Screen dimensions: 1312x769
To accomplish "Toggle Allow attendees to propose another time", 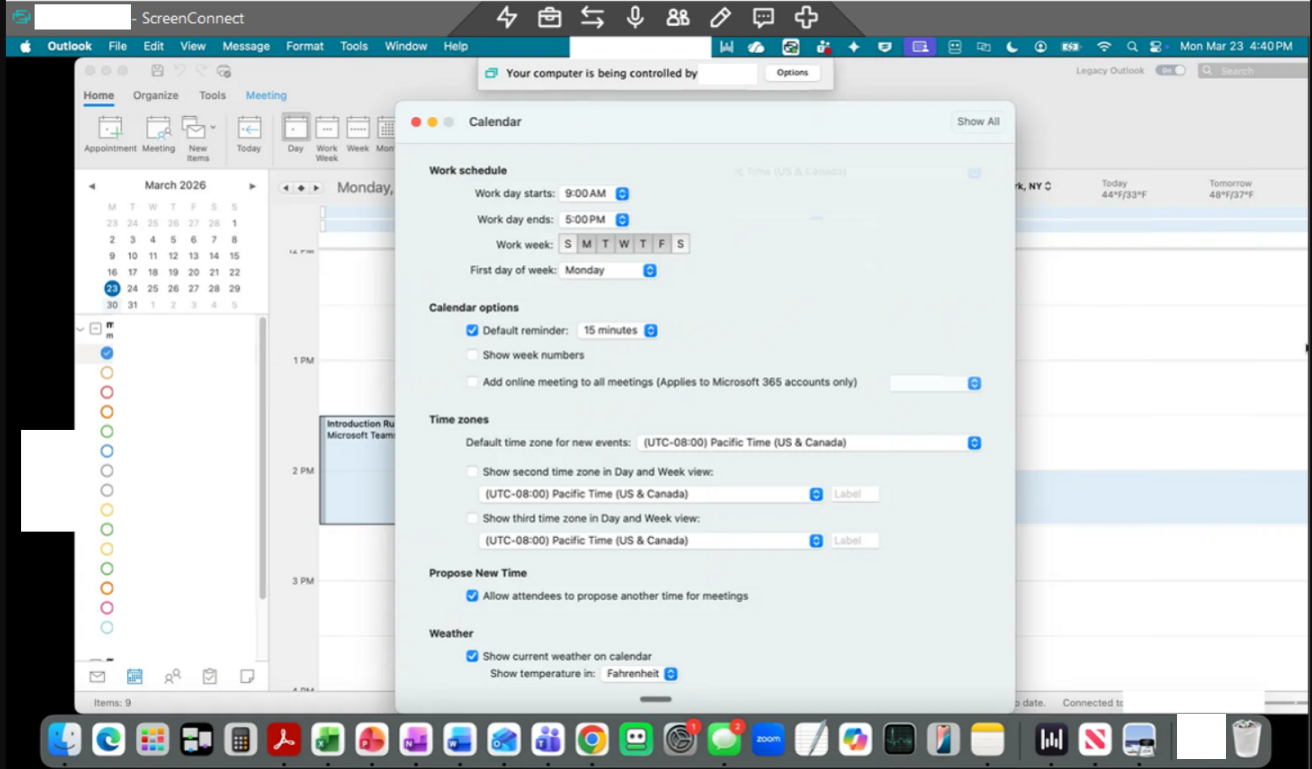I will coord(473,596).
